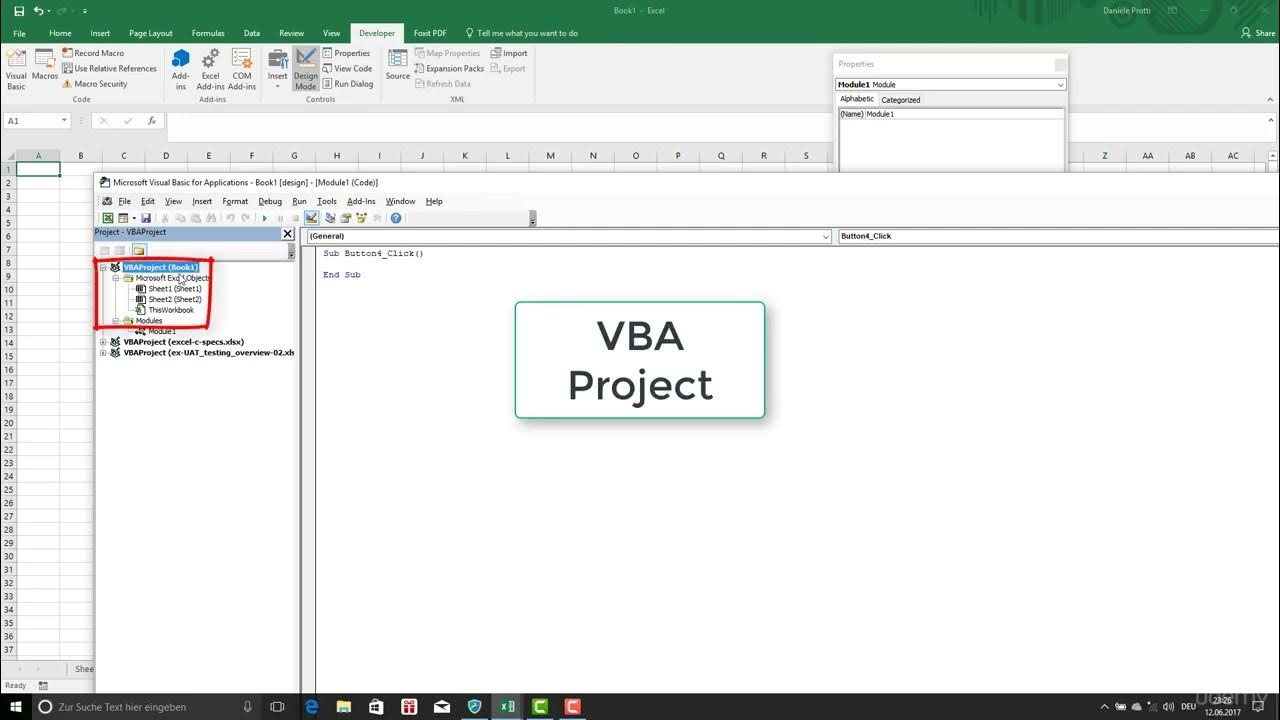
Task: Switch to Categorized tab in Properties
Action: tap(901, 100)
